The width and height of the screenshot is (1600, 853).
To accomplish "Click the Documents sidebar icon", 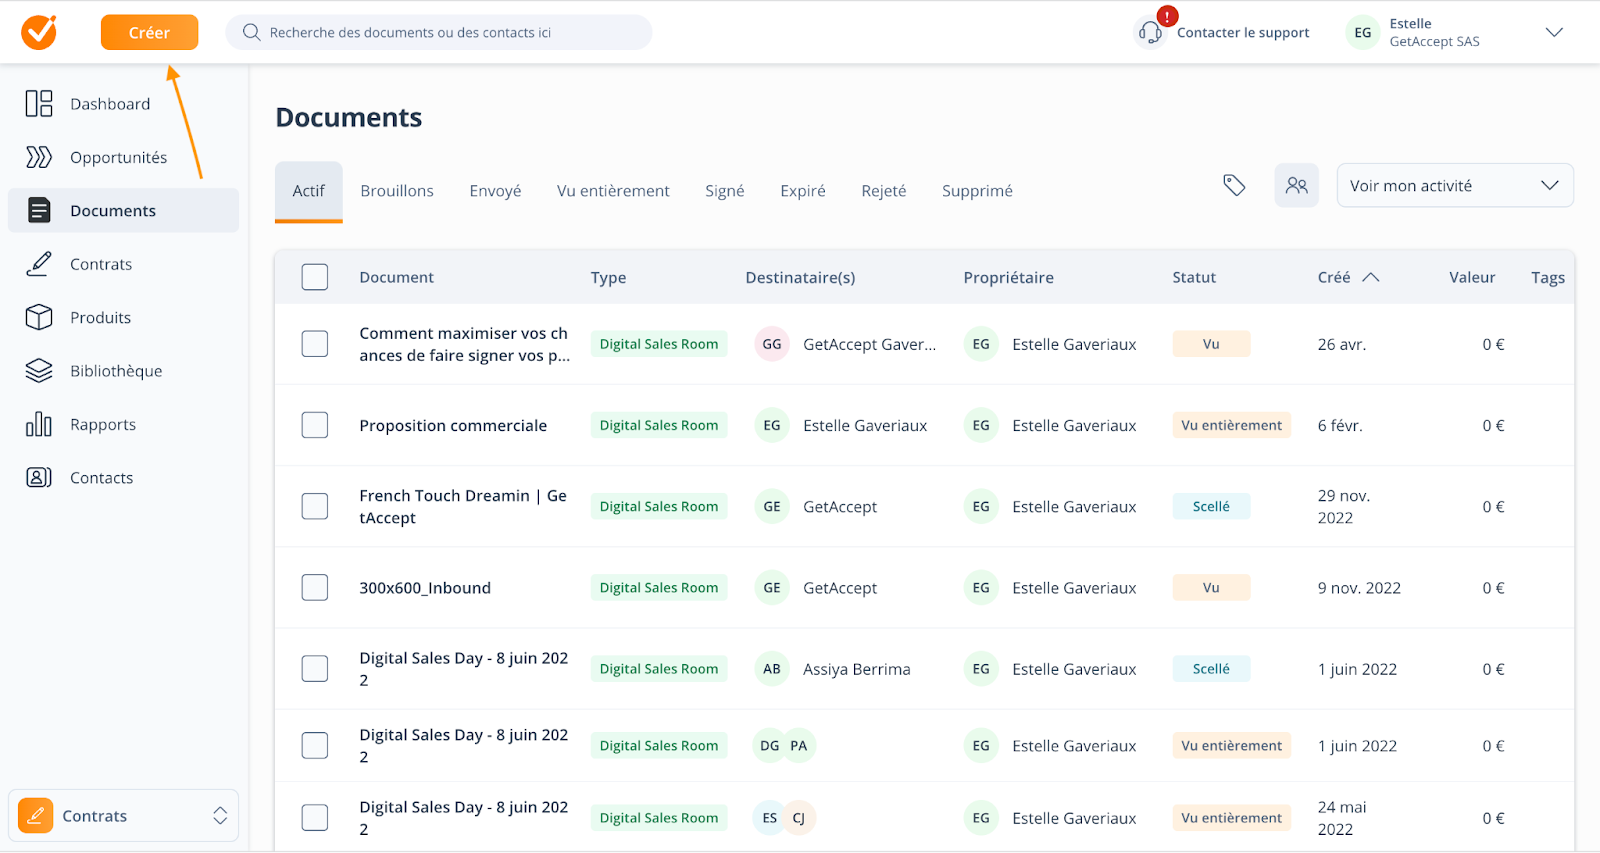I will coord(39,210).
